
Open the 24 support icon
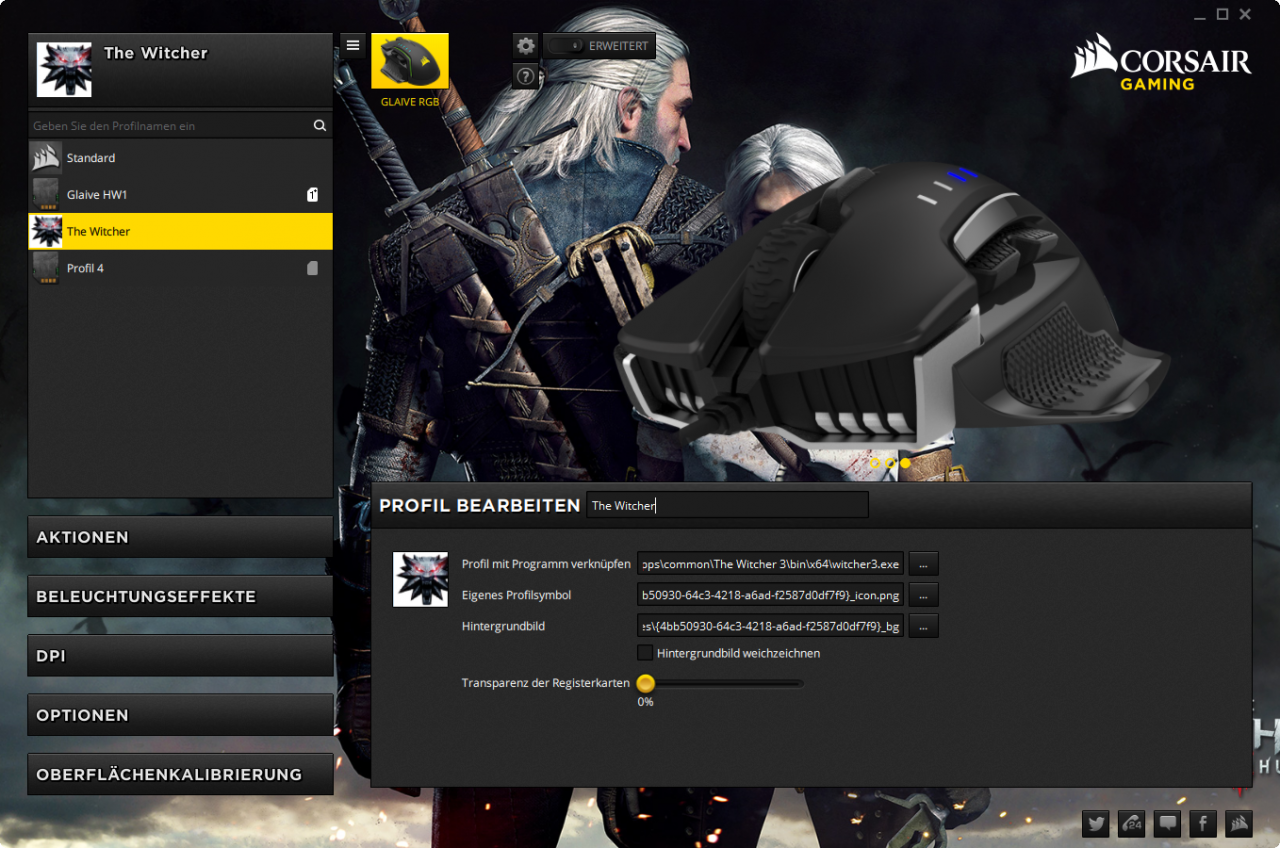(1132, 824)
